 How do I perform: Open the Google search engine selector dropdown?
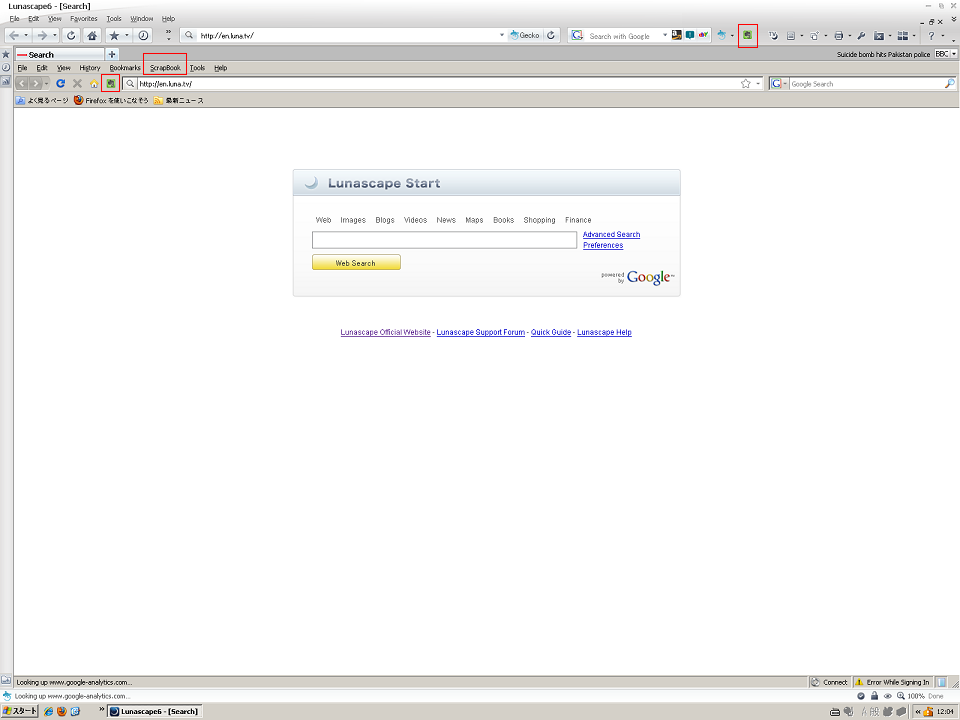click(x=786, y=83)
